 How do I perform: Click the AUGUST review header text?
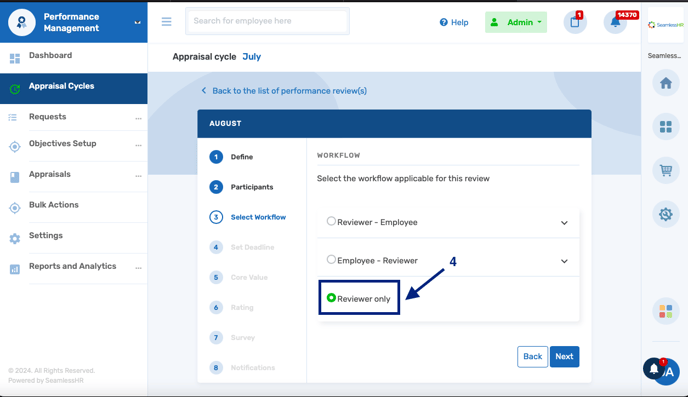(225, 124)
